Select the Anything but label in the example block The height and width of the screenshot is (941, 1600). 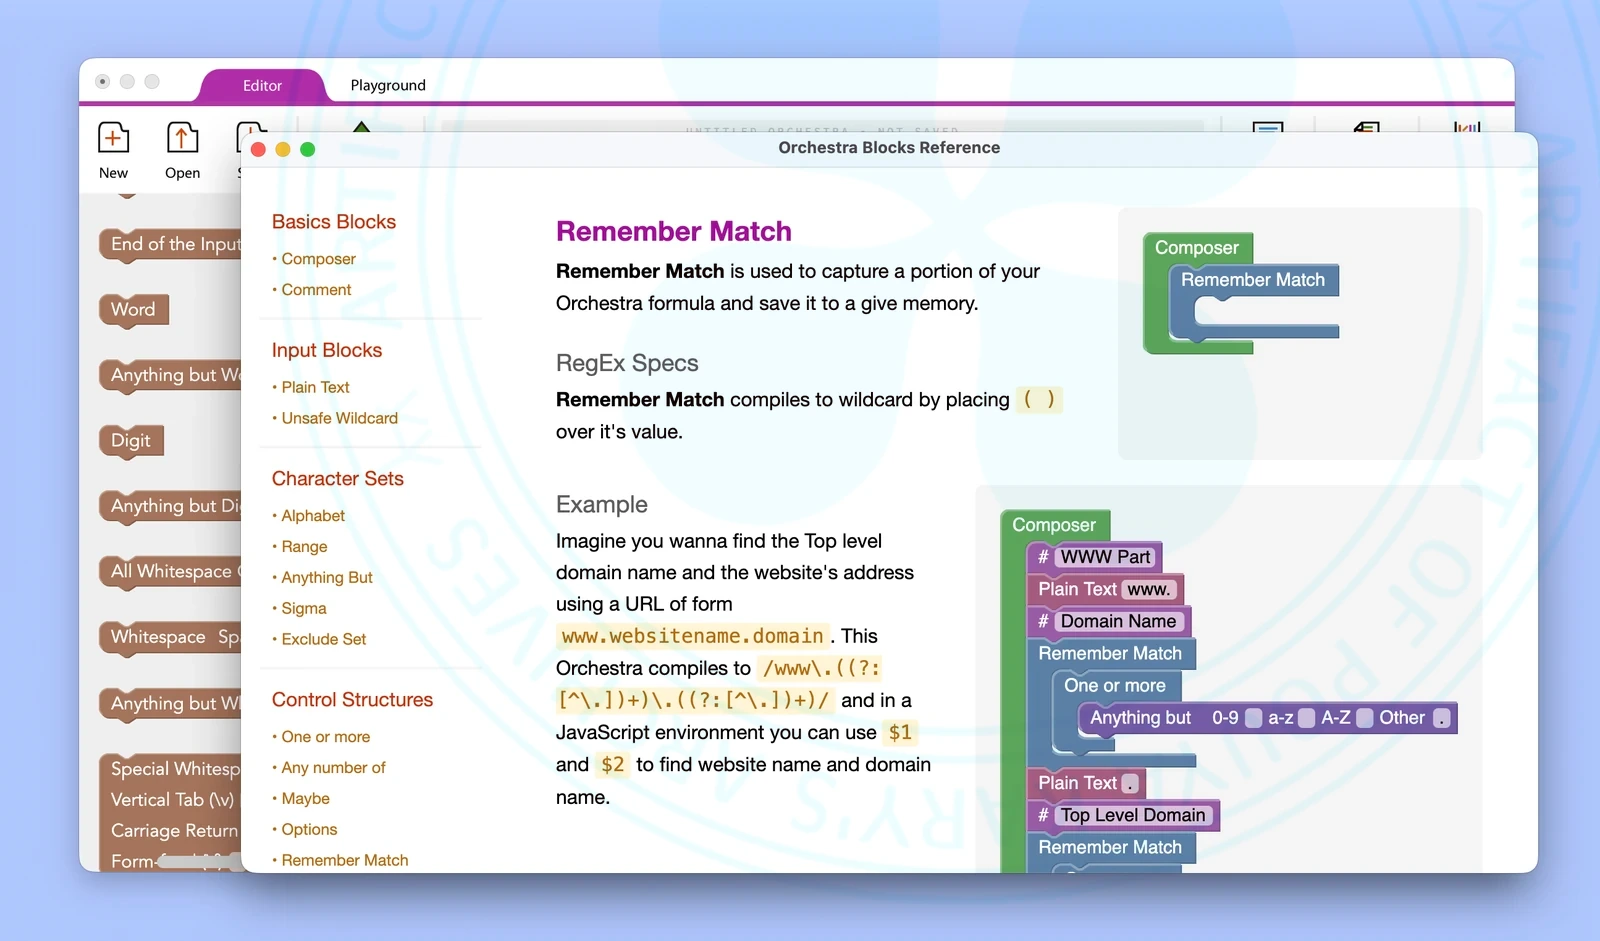(1141, 718)
